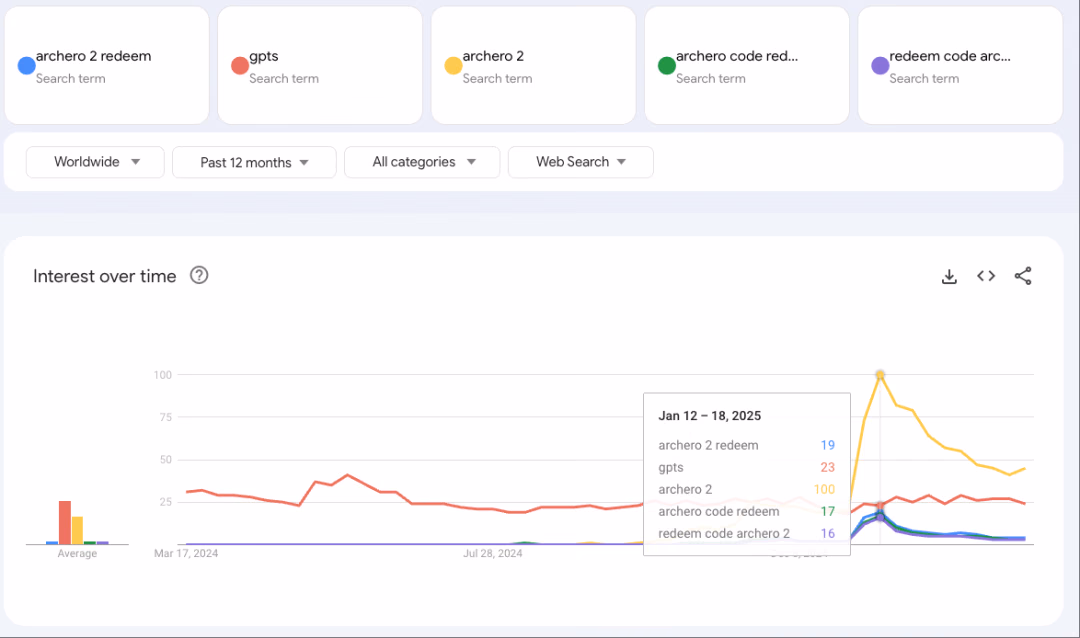Click the archero 2 peak point at 100
The image size is (1080, 638).
880,375
